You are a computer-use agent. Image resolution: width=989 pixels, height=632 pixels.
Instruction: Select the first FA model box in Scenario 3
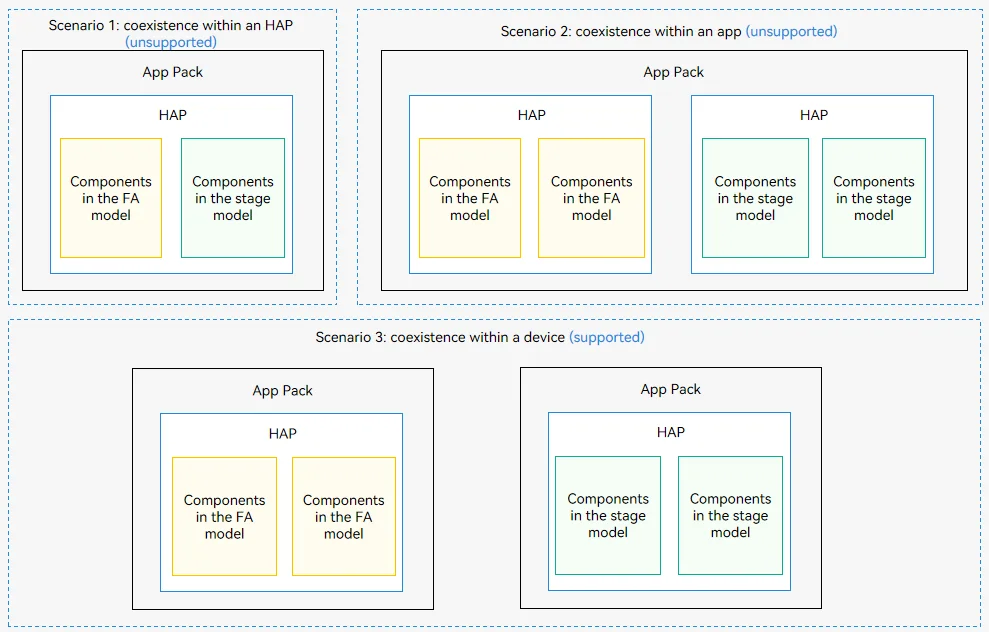(225, 517)
